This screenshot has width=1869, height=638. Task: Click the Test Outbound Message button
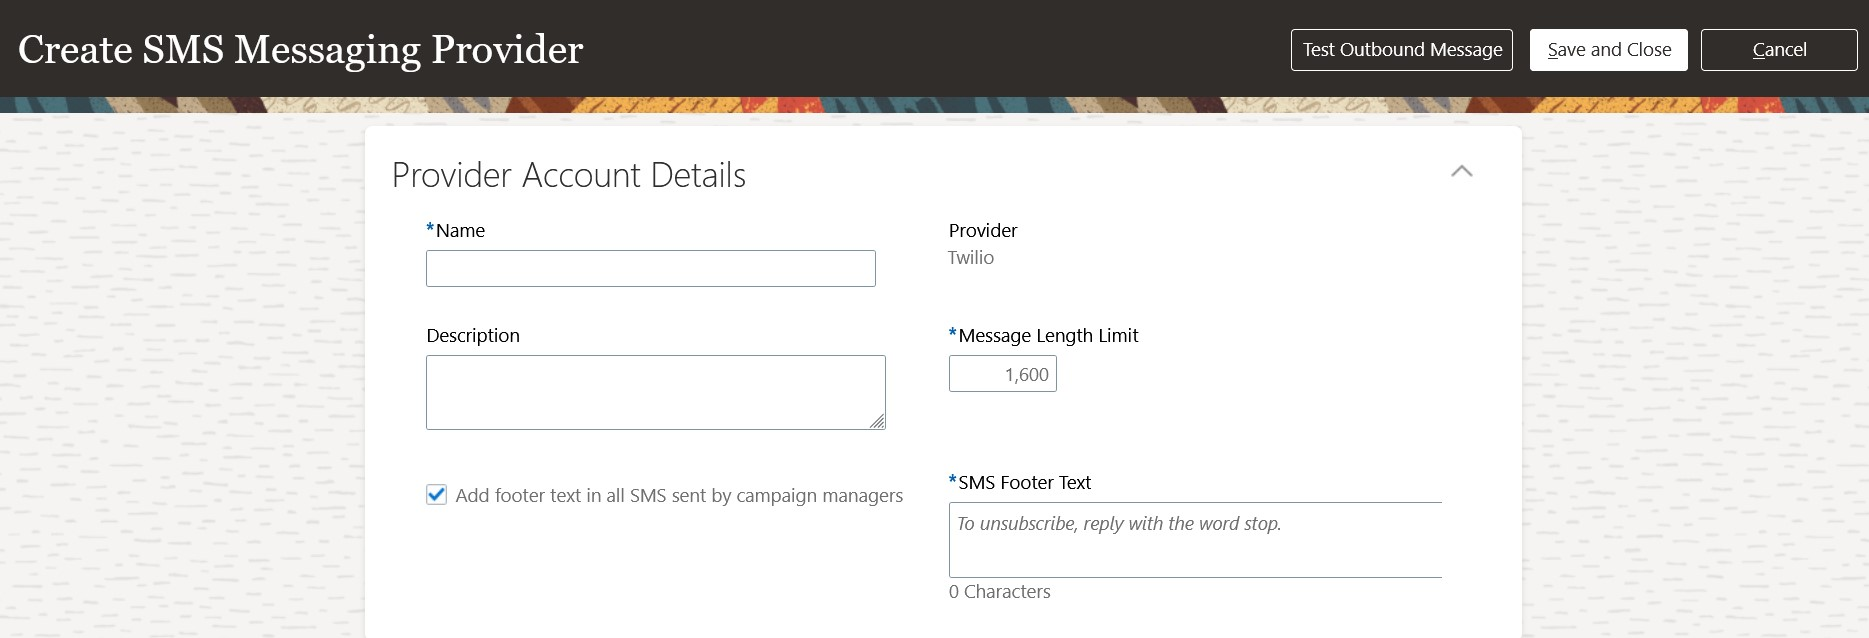point(1401,50)
